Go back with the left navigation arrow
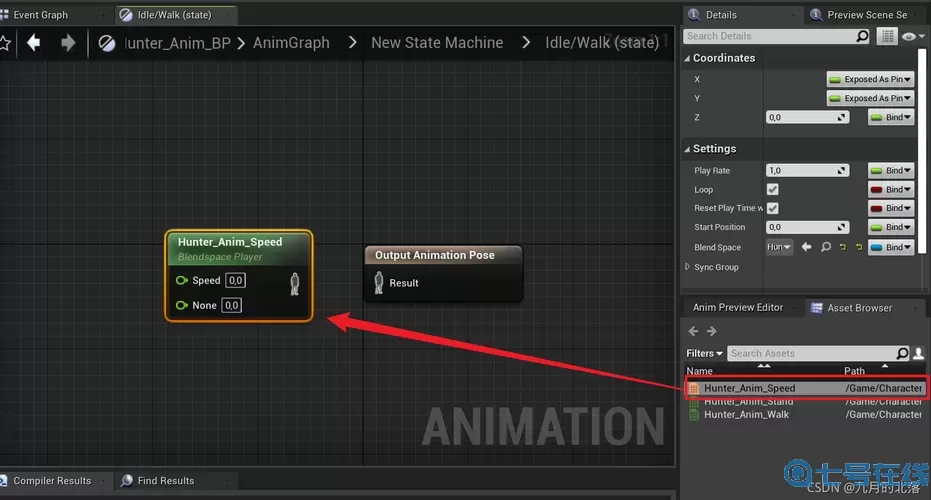931x500 pixels. point(34,43)
